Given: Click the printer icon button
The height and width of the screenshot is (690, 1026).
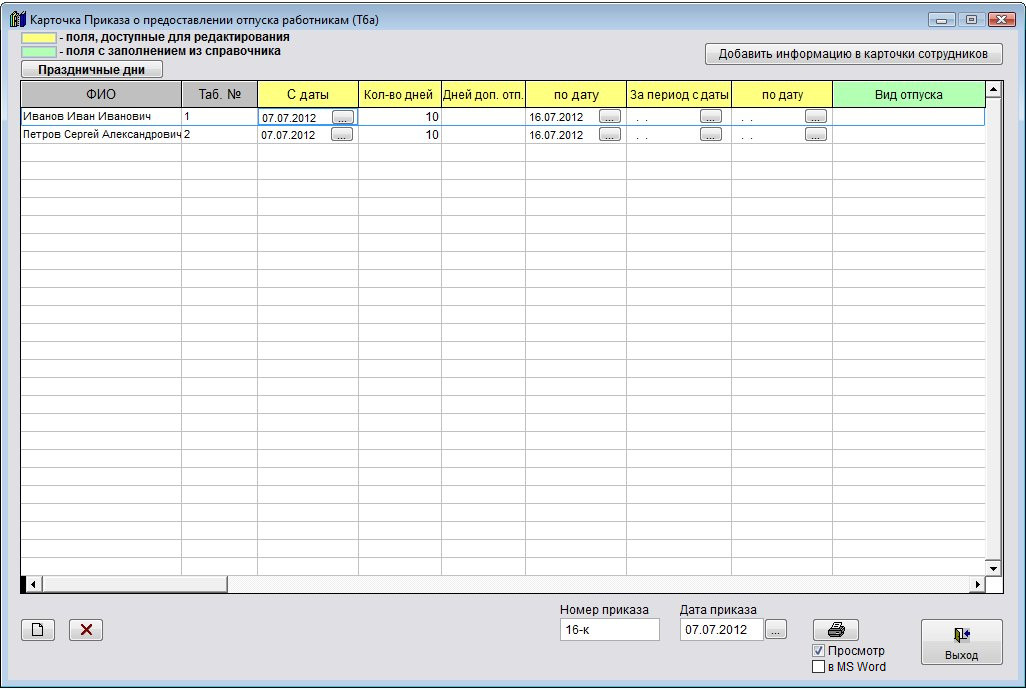Looking at the screenshot, I should click(835, 630).
